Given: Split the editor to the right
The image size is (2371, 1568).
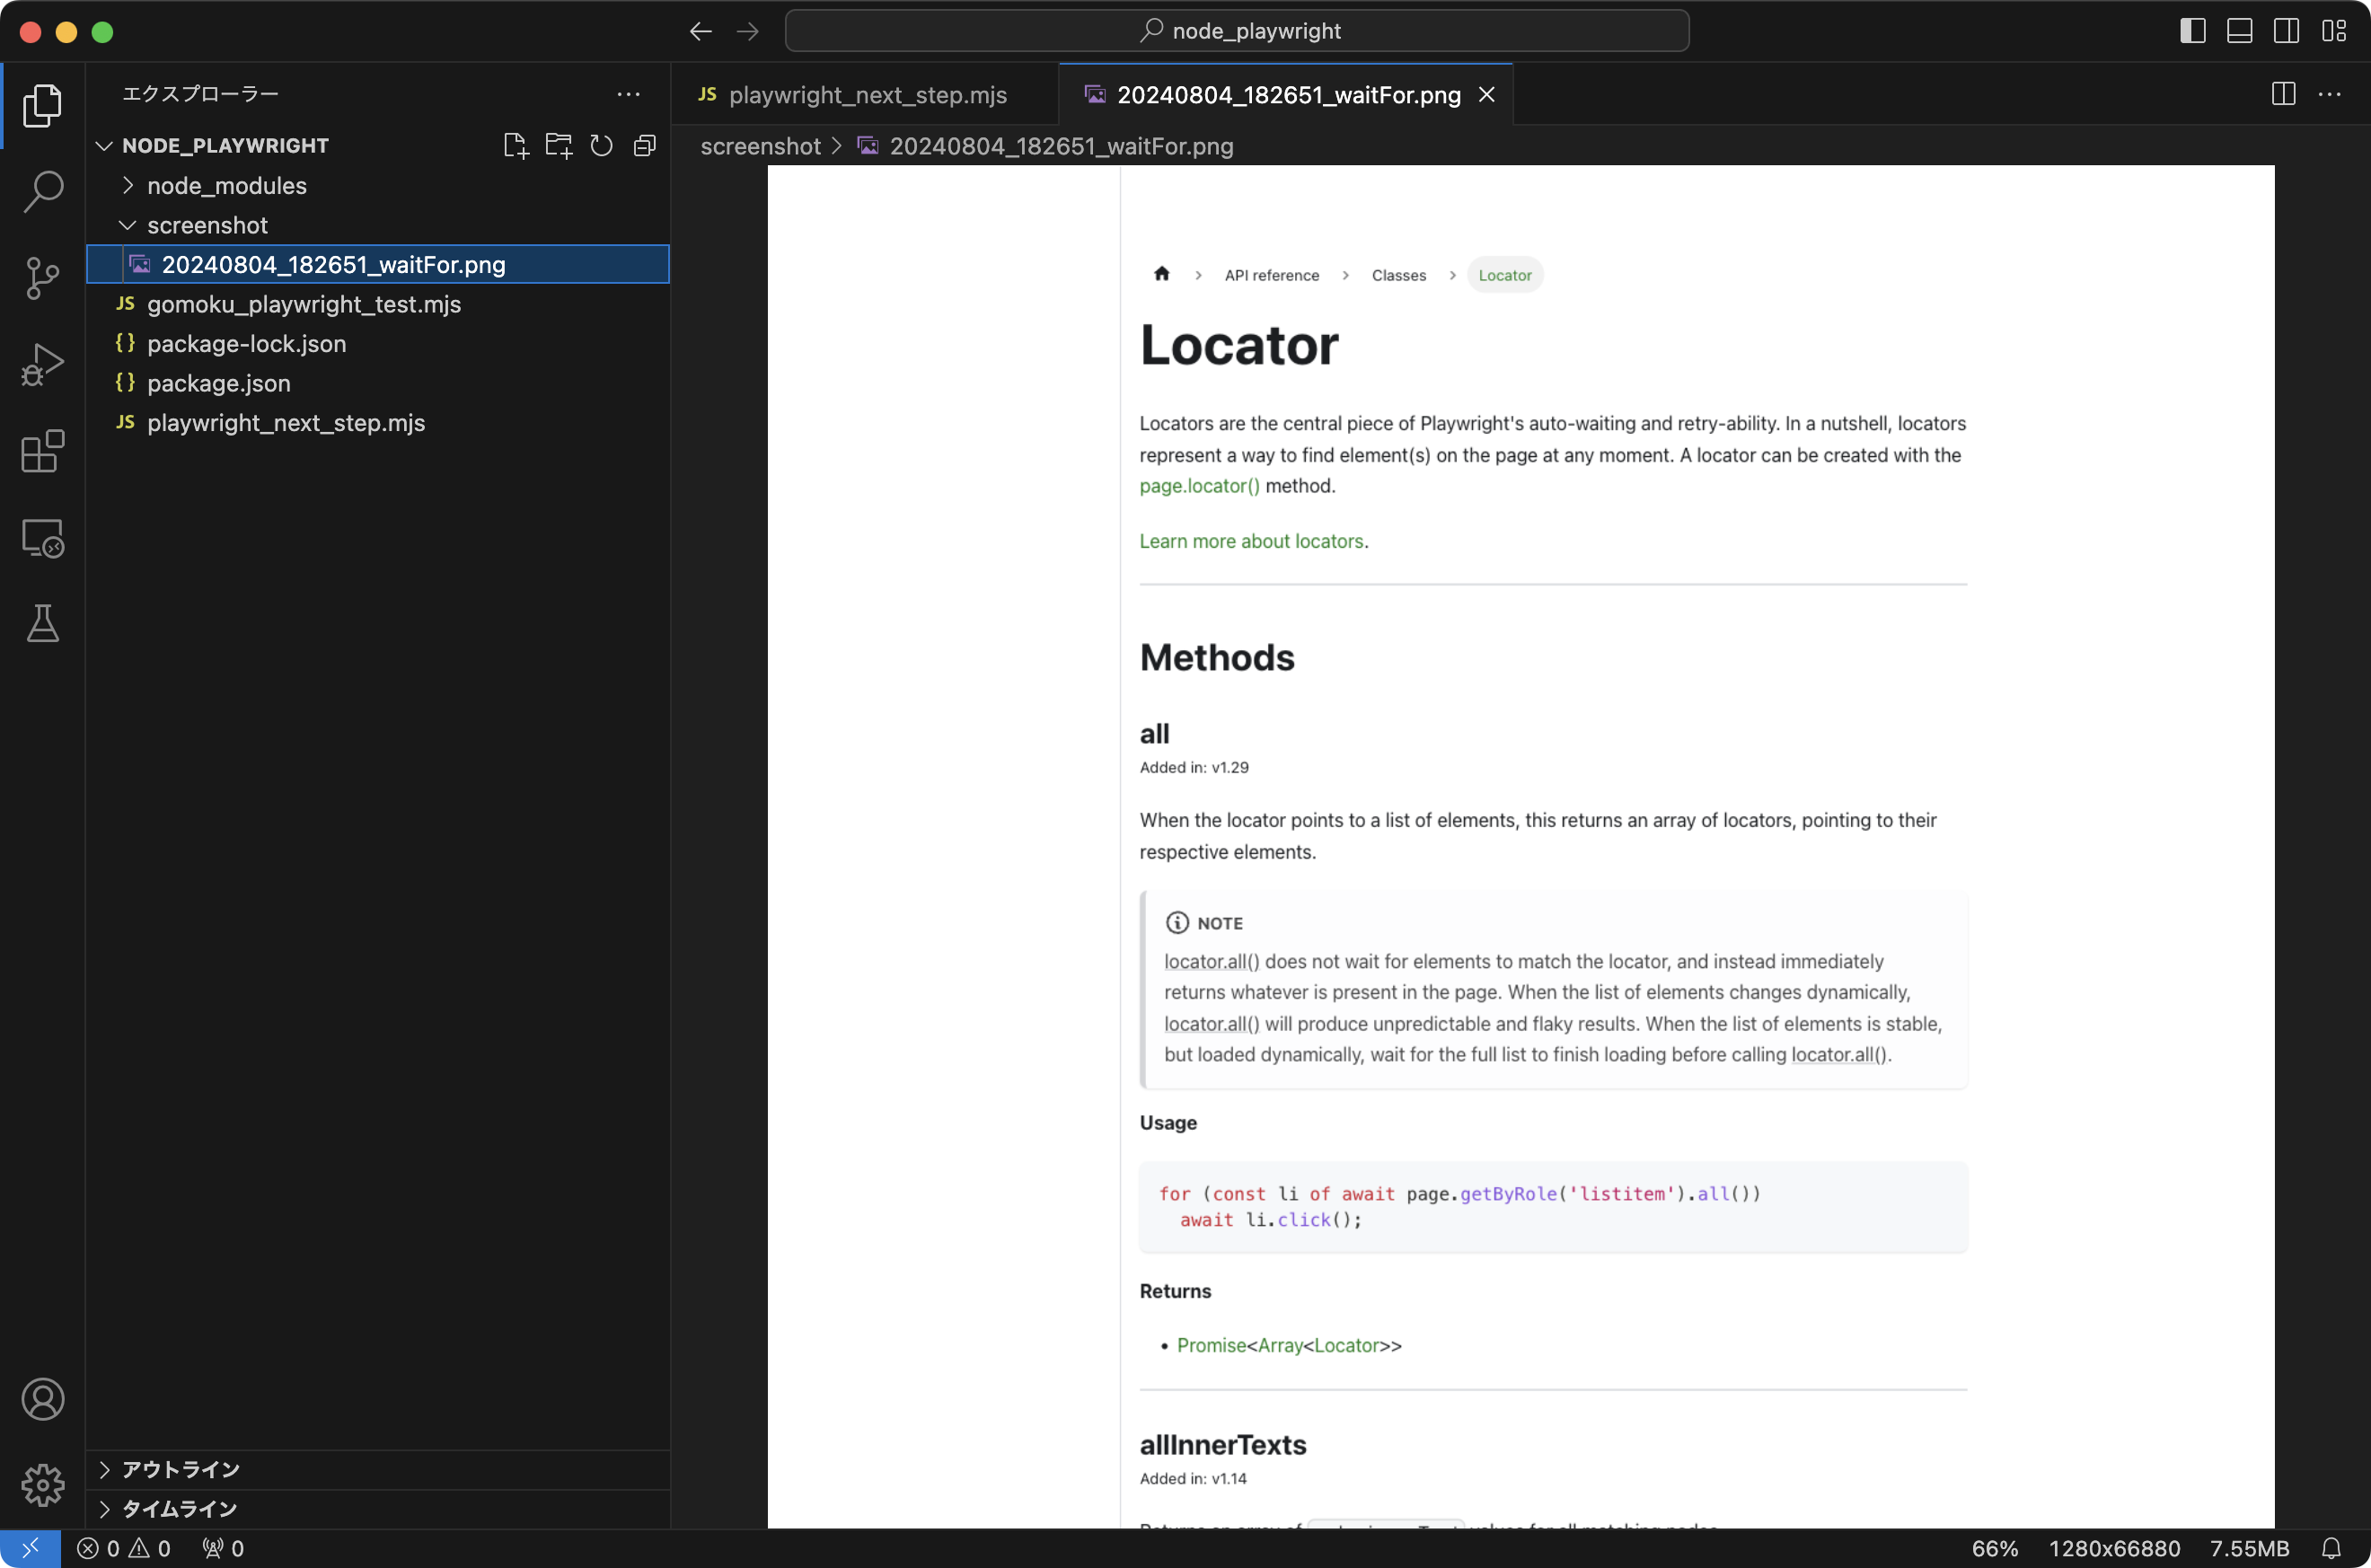Looking at the screenshot, I should (x=2283, y=94).
